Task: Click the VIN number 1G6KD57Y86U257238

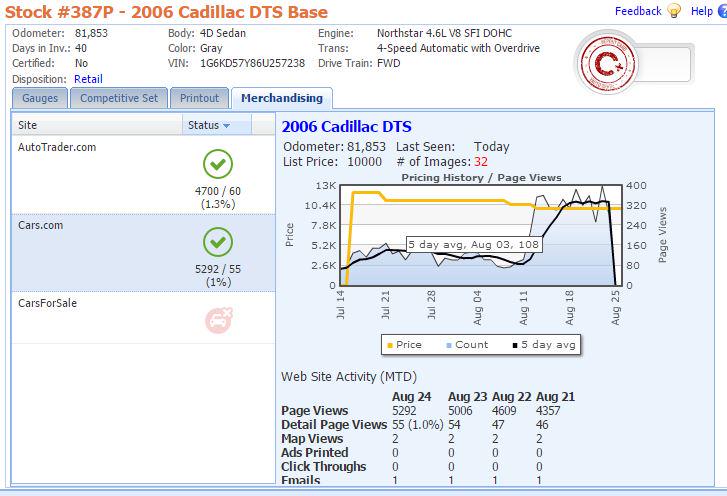Action: [x=252, y=64]
